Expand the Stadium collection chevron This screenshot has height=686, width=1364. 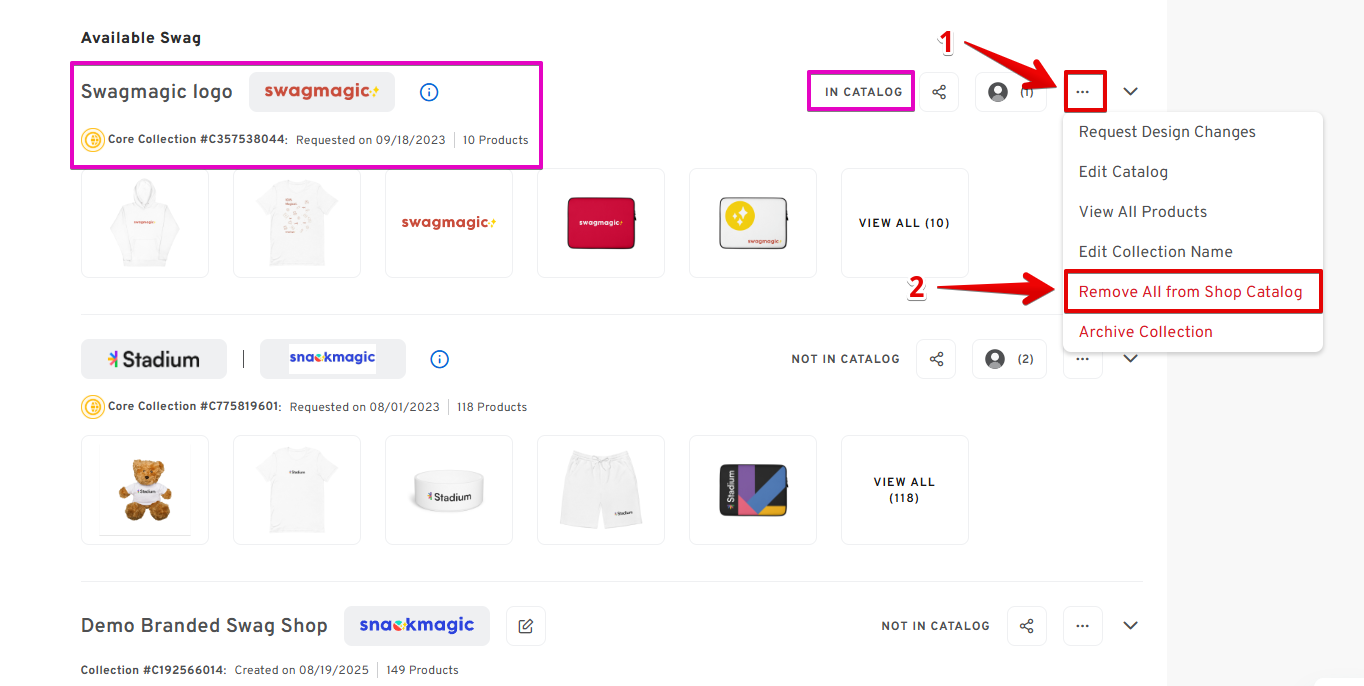tap(1130, 359)
